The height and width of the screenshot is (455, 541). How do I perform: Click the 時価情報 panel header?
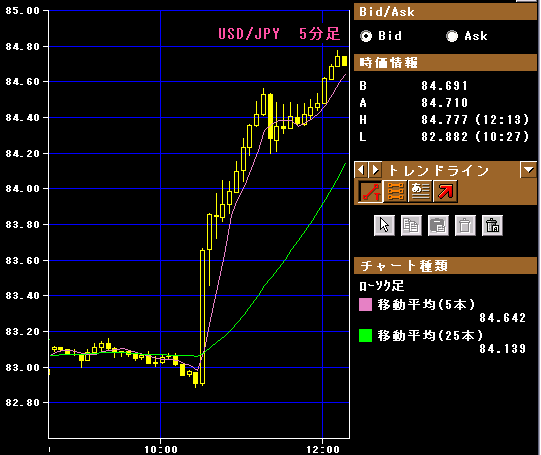click(445, 63)
